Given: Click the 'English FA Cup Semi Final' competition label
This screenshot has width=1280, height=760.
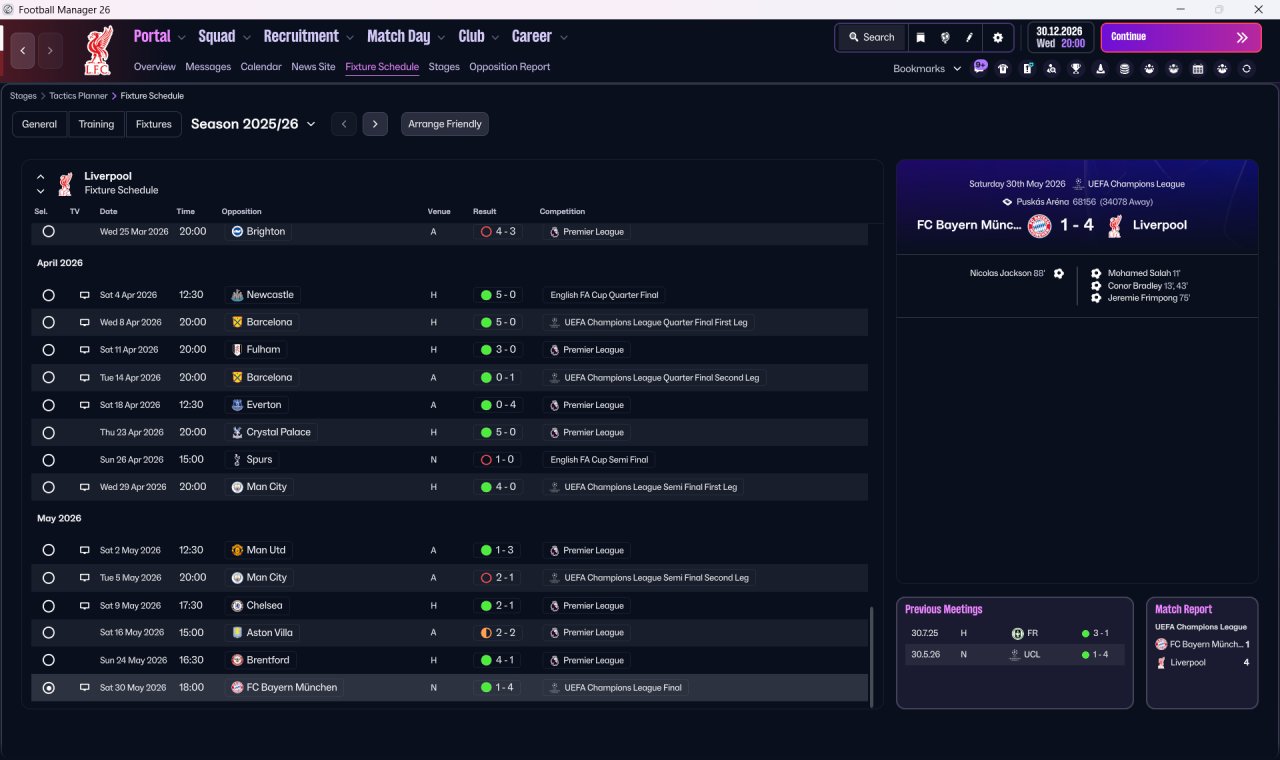Looking at the screenshot, I should click(x=599, y=460).
